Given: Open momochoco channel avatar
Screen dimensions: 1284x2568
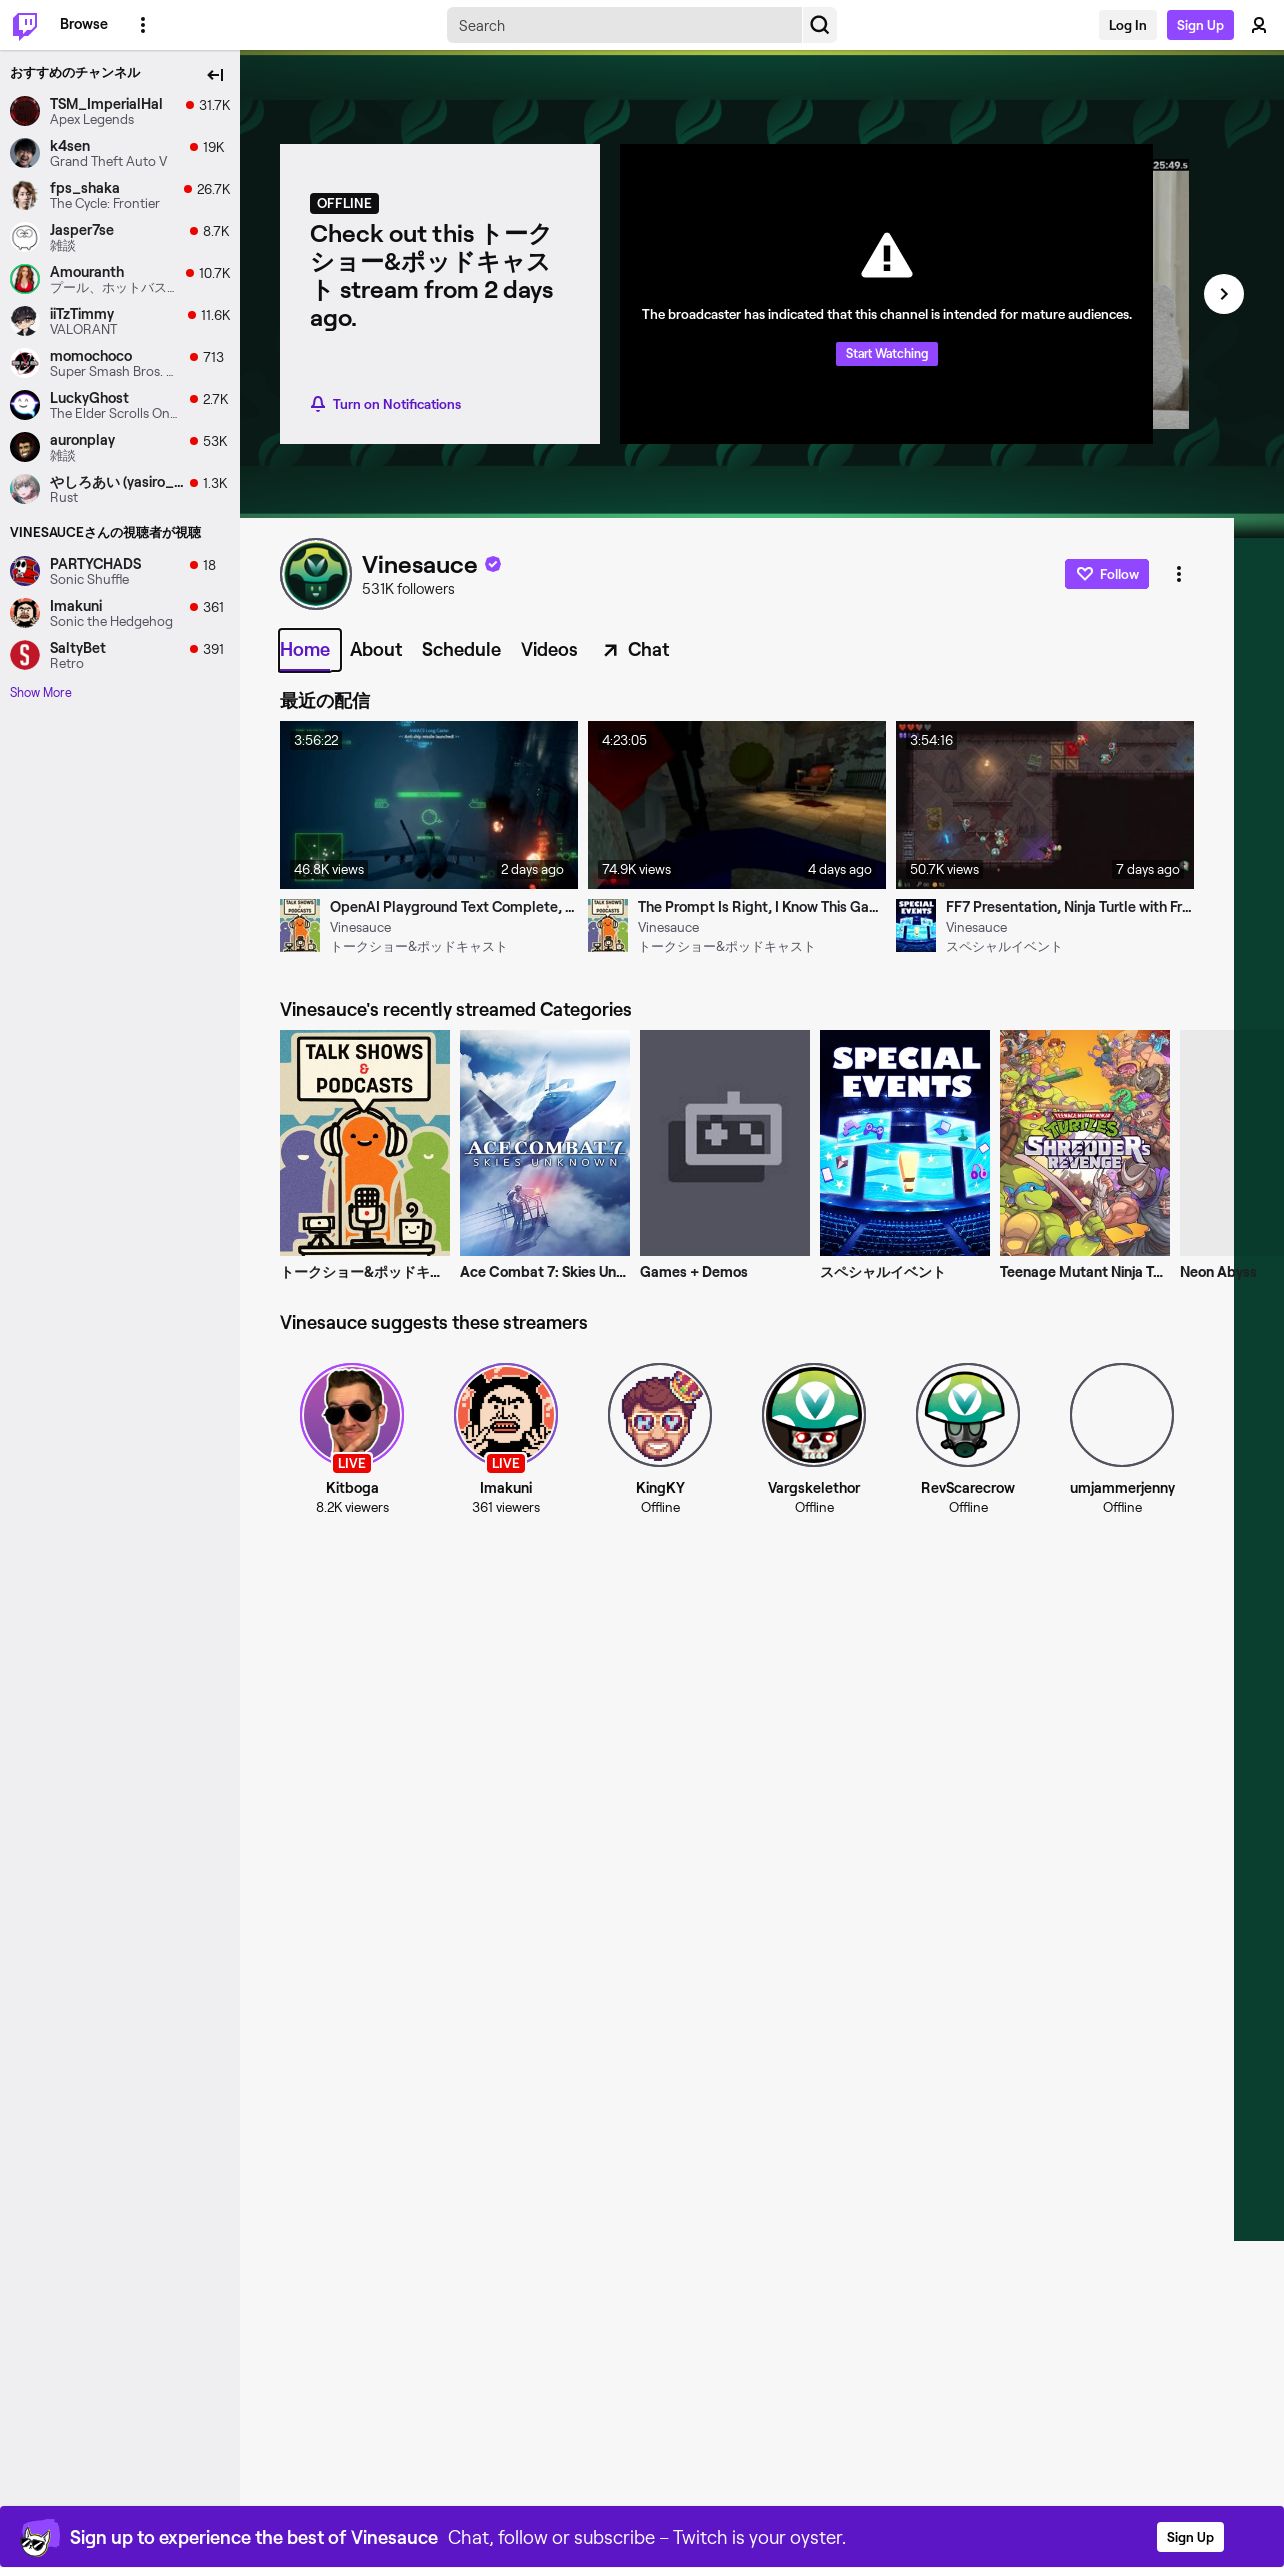Looking at the screenshot, I should [x=25, y=362].
